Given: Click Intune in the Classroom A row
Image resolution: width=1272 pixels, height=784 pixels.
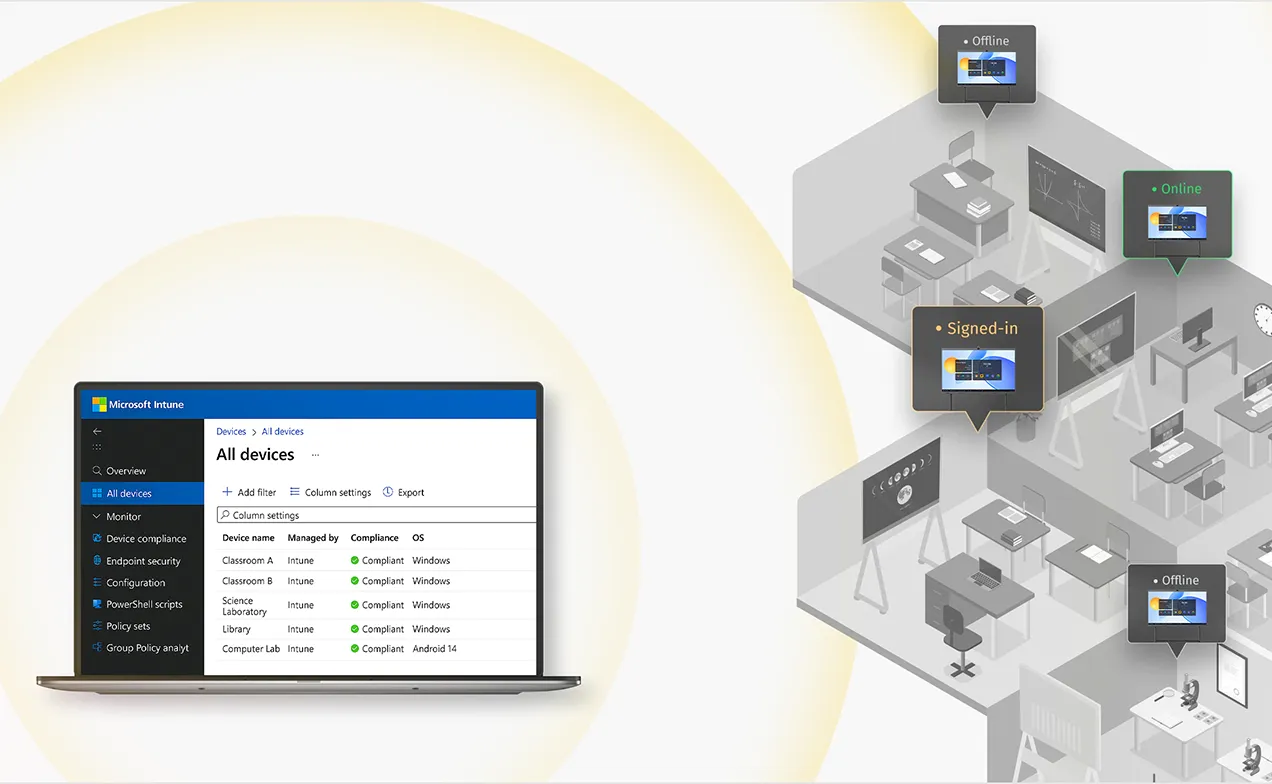Looking at the screenshot, I should tap(301, 561).
